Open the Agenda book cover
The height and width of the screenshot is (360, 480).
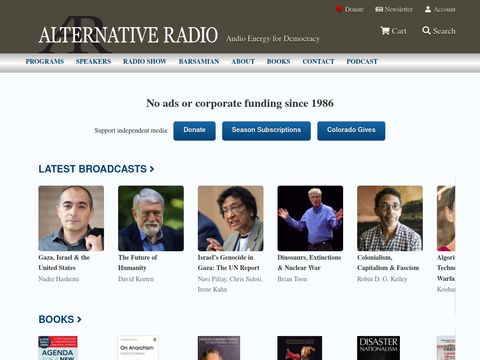[x=58, y=348]
